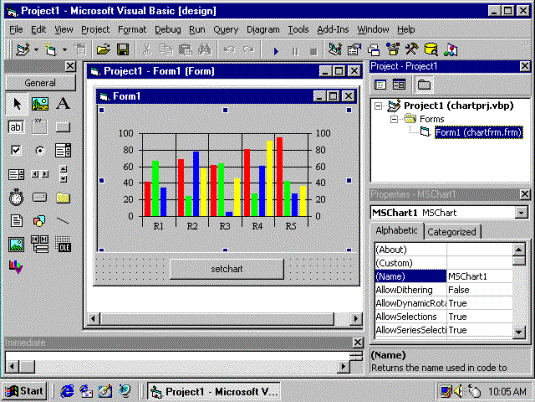Click the General toolbox tab button
The width and height of the screenshot is (535, 402).
[x=40, y=83]
